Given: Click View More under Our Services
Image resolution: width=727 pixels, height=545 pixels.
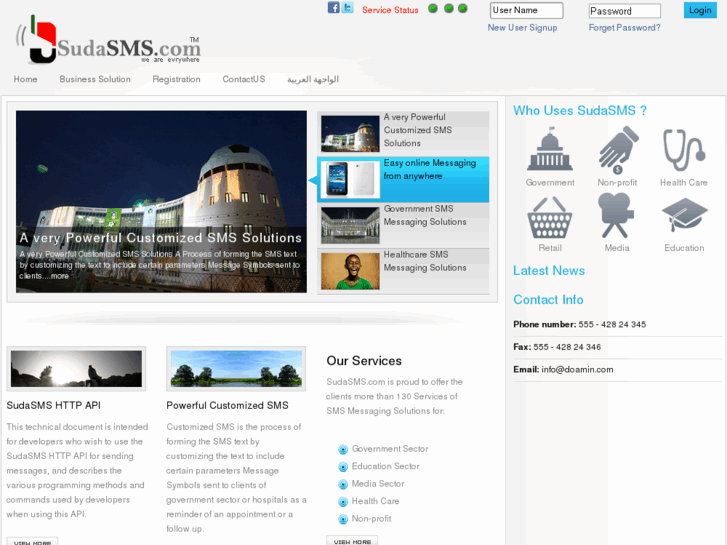Looking at the screenshot, I should 352,541.
